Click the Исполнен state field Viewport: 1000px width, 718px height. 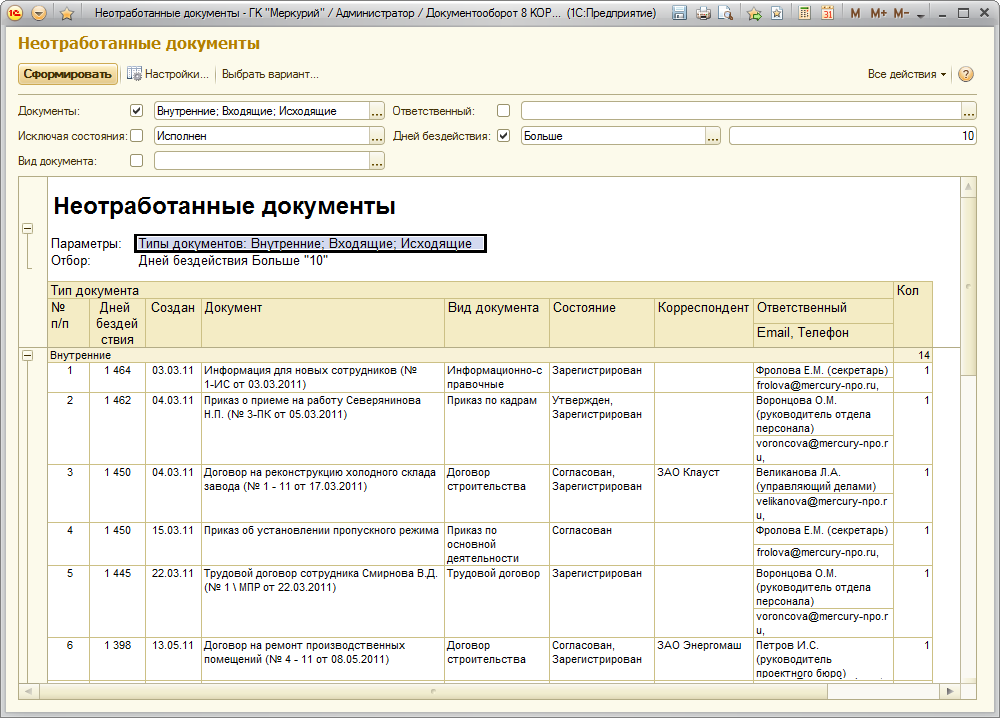pyautogui.click(x=261, y=136)
